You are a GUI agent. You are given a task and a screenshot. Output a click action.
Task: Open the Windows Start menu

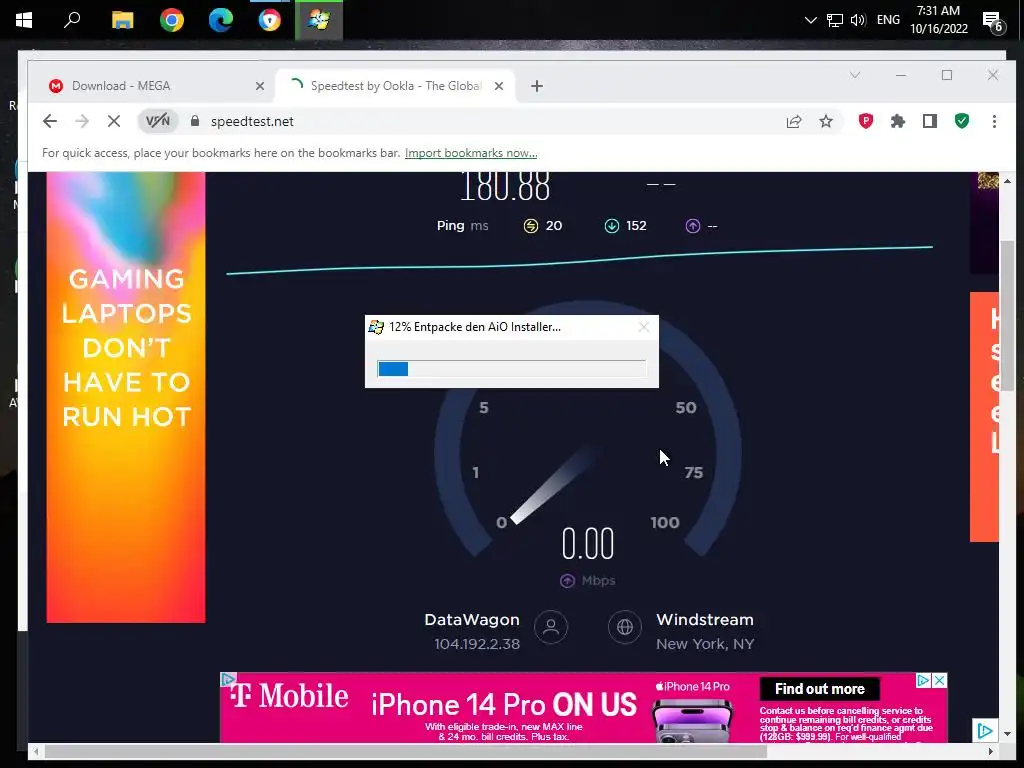coord(24,20)
